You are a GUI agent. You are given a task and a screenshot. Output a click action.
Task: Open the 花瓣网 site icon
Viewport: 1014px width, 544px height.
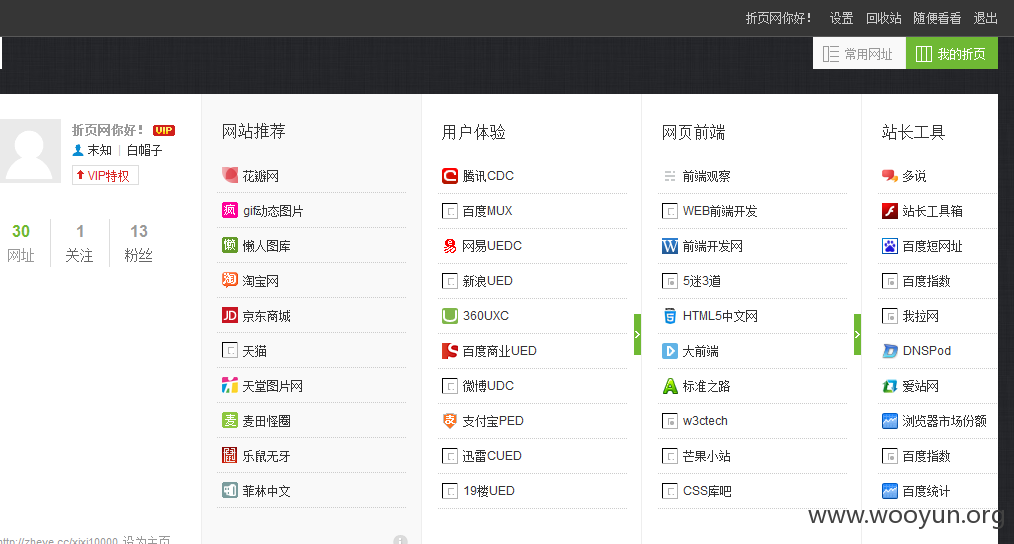click(230, 175)
